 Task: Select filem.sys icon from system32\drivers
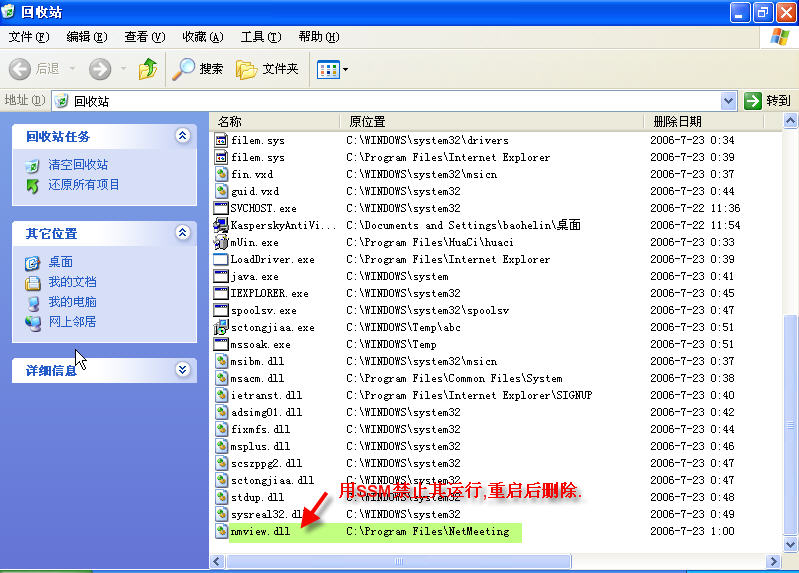[221, 140]
